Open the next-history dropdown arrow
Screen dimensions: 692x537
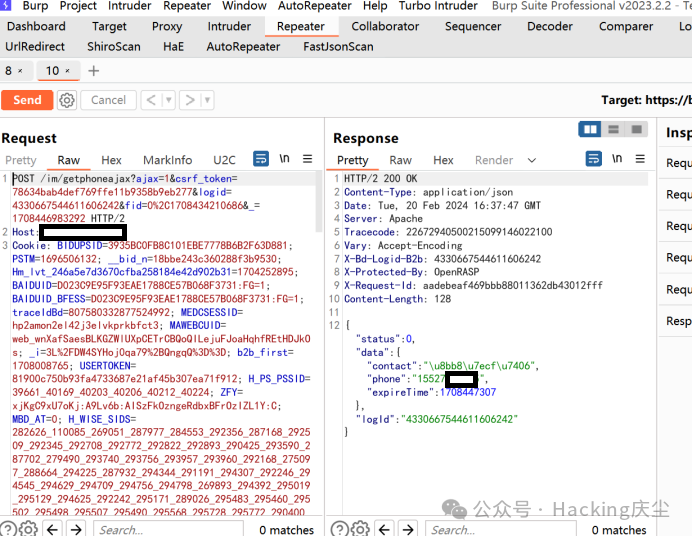[x=207, y=100]
